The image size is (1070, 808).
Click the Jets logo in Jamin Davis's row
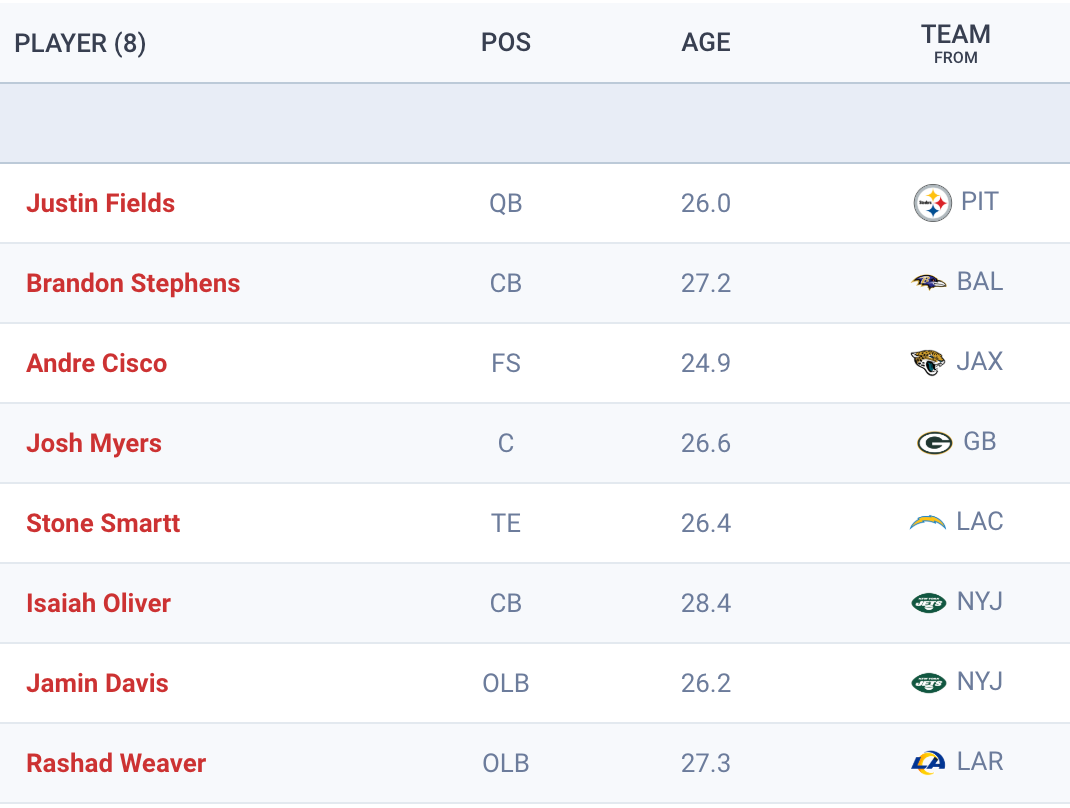click(x=929, y=682)
